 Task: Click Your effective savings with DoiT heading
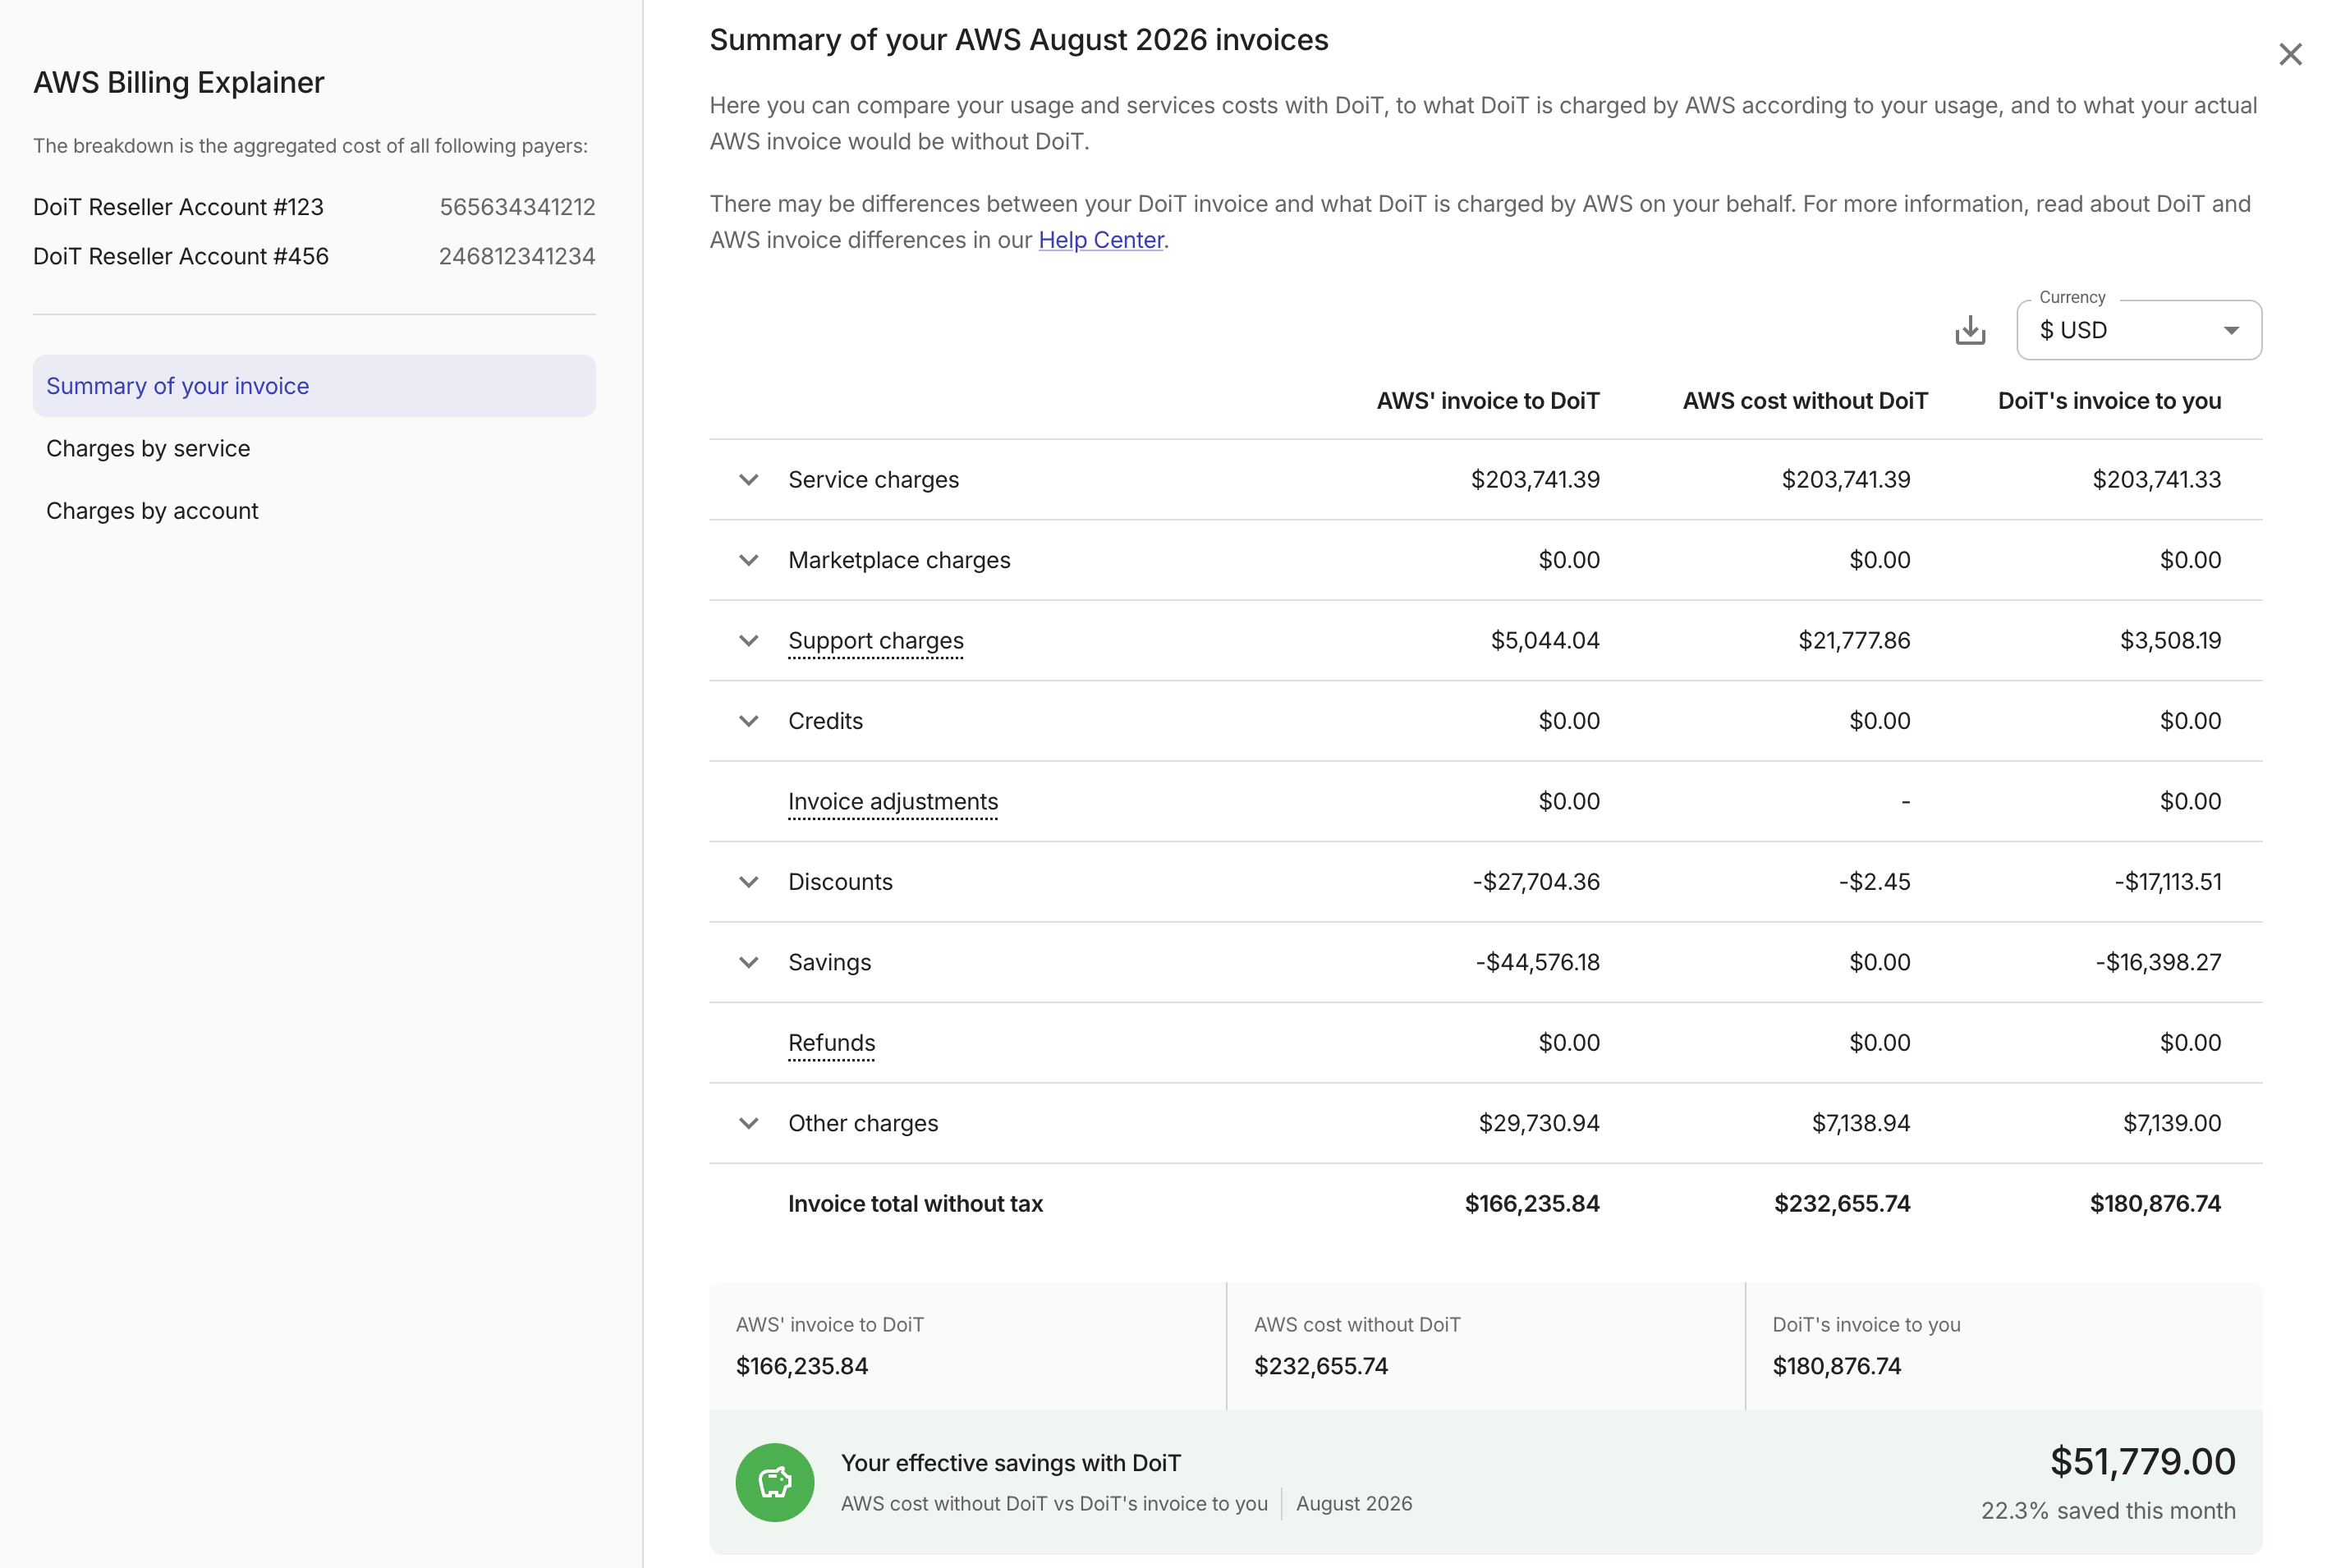(x=1010, y=1463)
